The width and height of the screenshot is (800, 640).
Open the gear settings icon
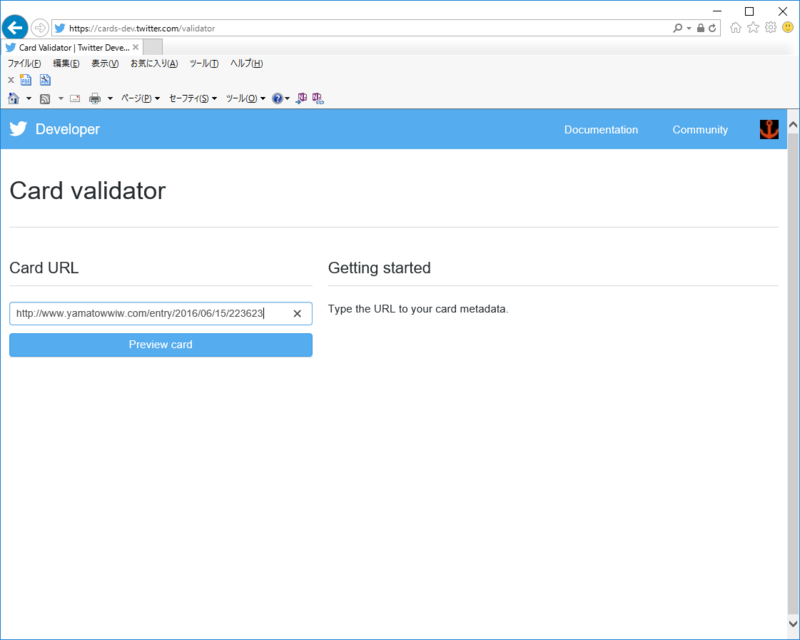point(770,28)
